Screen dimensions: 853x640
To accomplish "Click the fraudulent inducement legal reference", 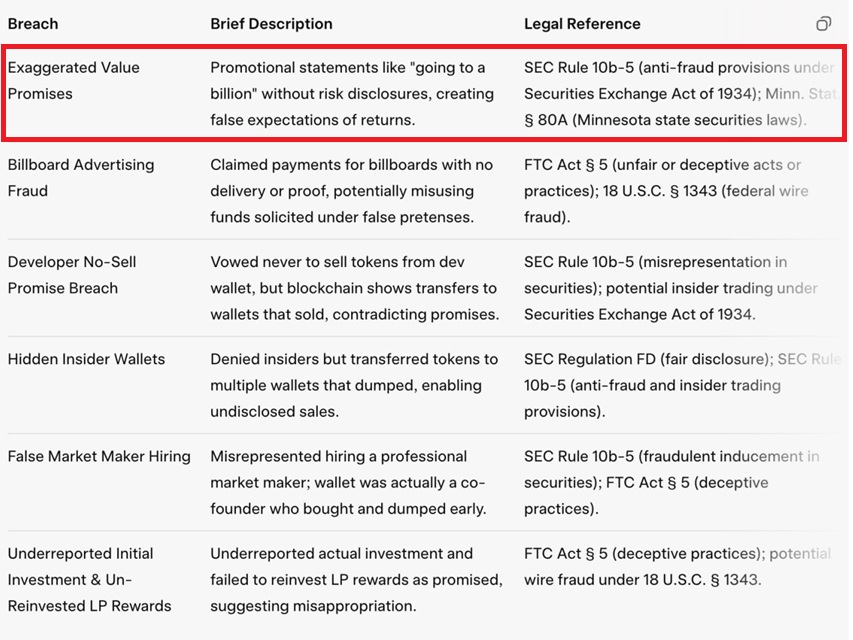I will [x=670, y=456].
